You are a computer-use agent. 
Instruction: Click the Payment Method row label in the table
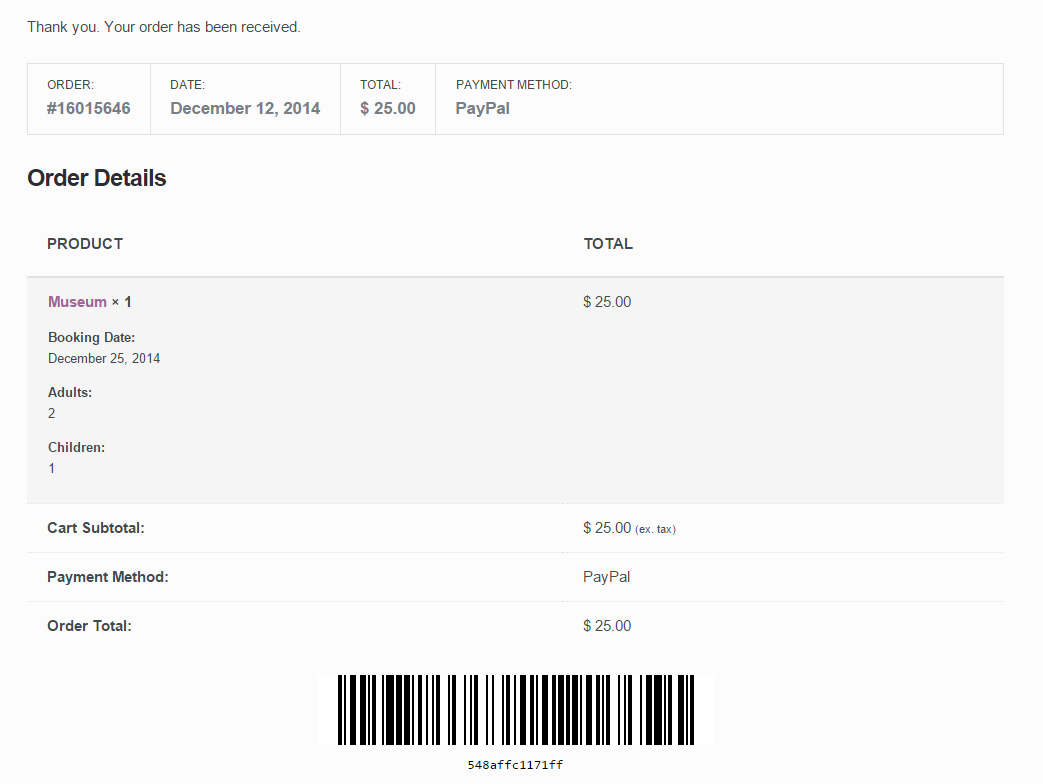coord(108,577)
